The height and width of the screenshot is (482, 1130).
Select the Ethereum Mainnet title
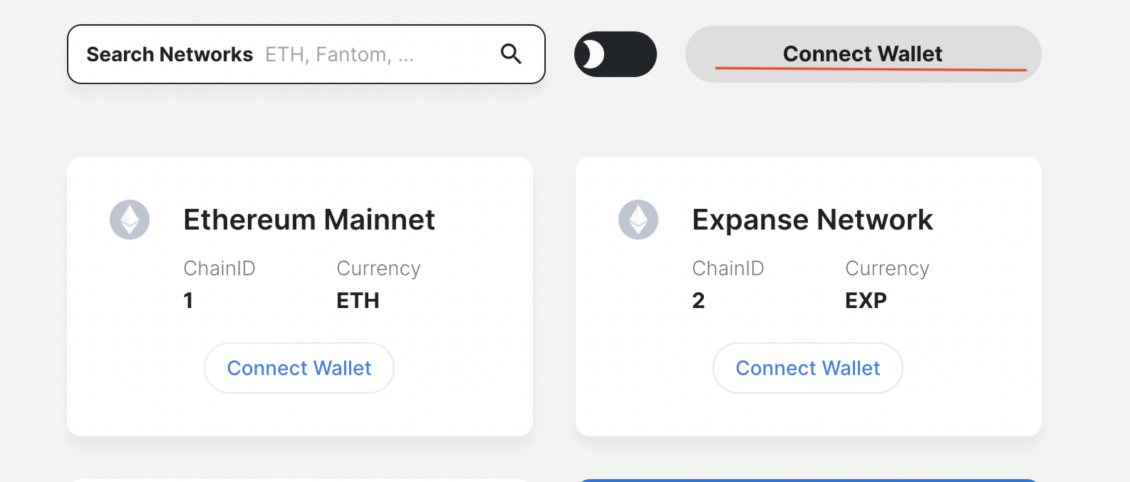309,219
